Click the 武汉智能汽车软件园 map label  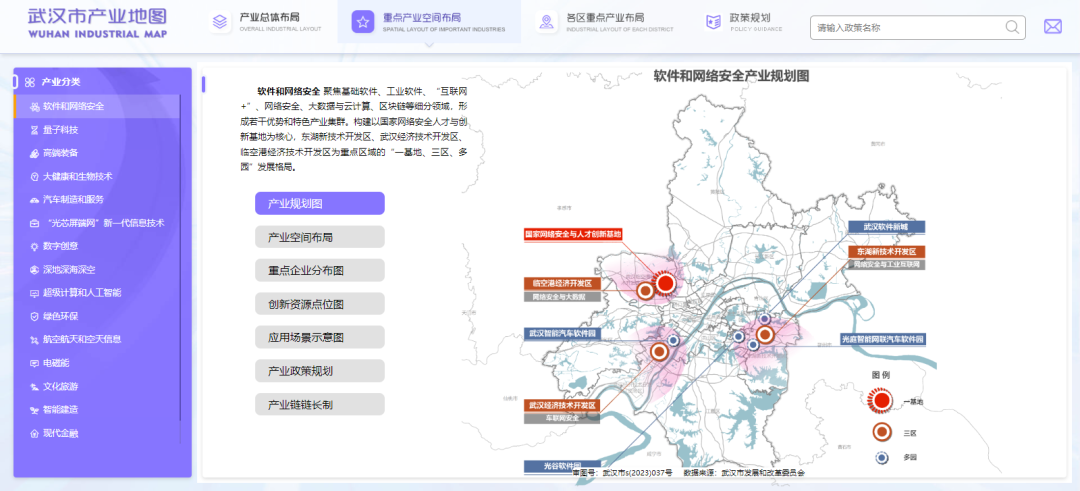point(562,333)
